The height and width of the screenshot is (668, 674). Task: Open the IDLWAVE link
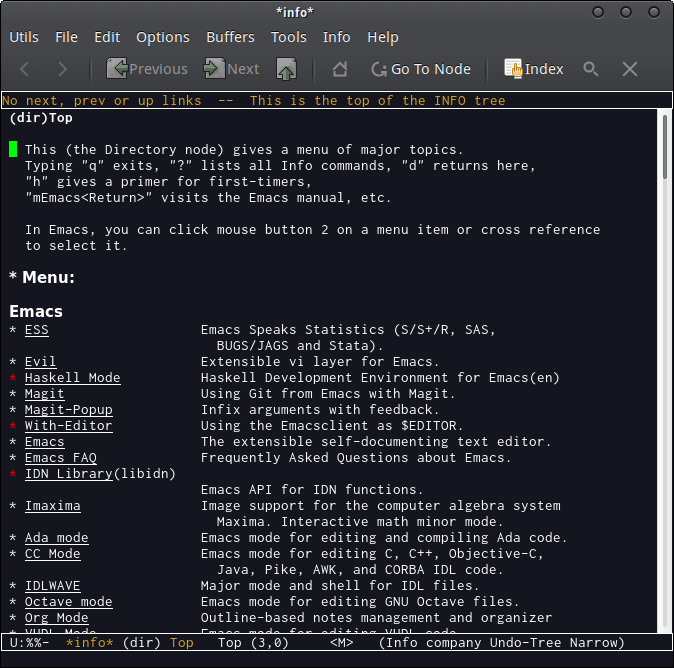[52, 586]
